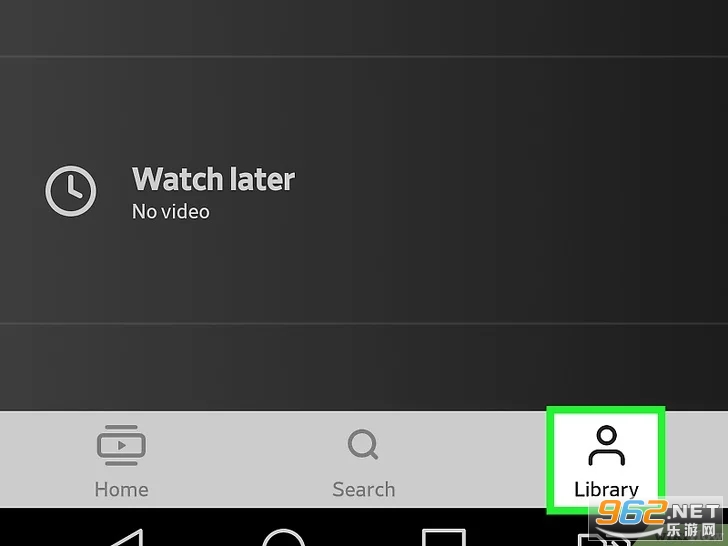Tap the Search magnifying glass icon
The height and width of the screenshot is (546, 728).
click(363, 444)
